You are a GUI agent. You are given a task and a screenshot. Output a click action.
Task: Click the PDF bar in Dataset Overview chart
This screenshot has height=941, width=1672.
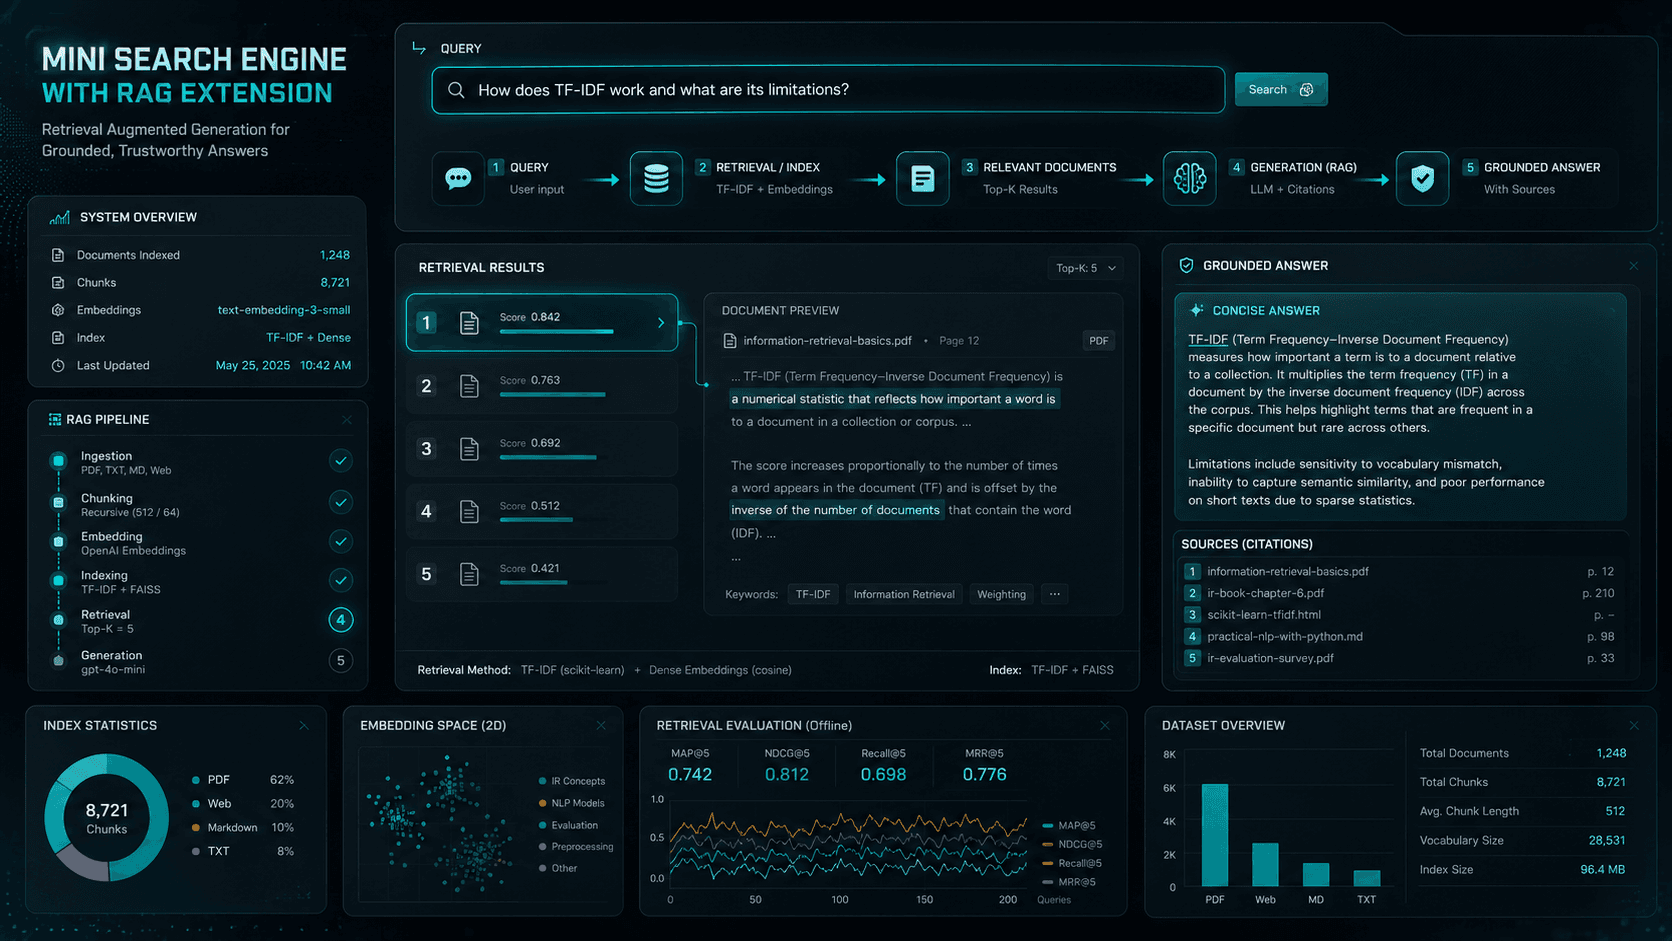click(x=1215, y=835)
